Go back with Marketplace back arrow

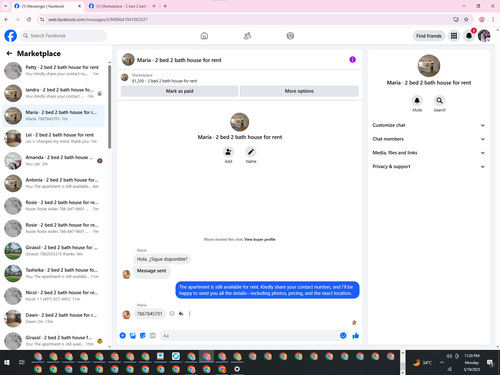point(9,53)
